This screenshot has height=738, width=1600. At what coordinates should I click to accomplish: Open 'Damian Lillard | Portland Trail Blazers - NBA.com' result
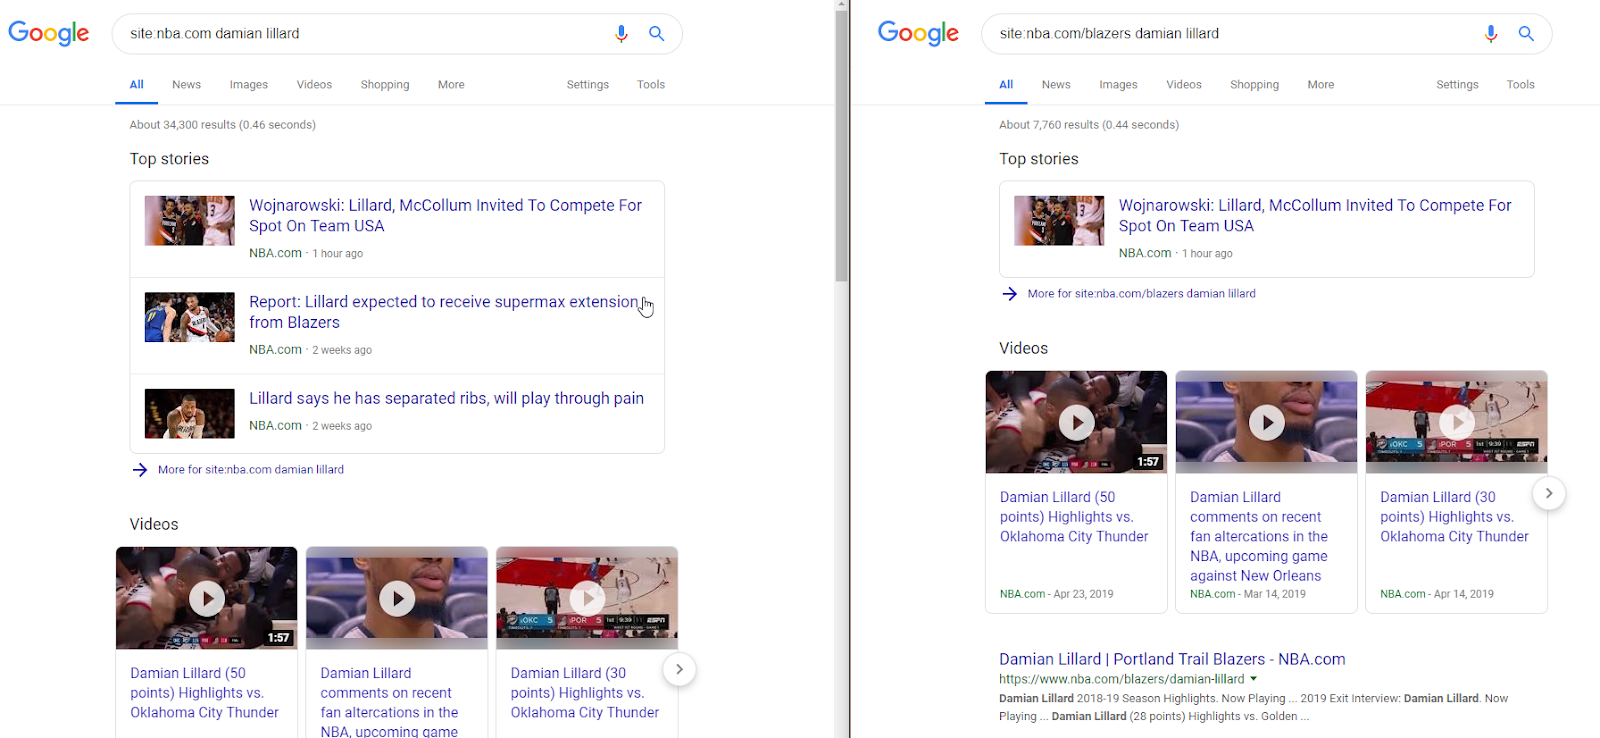point(1172,659)
